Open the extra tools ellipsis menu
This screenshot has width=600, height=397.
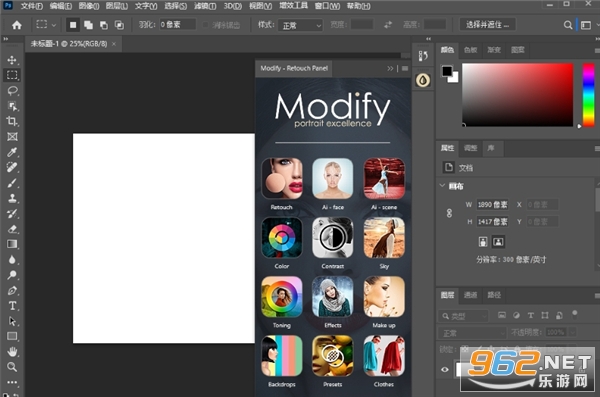pos(12,382)
